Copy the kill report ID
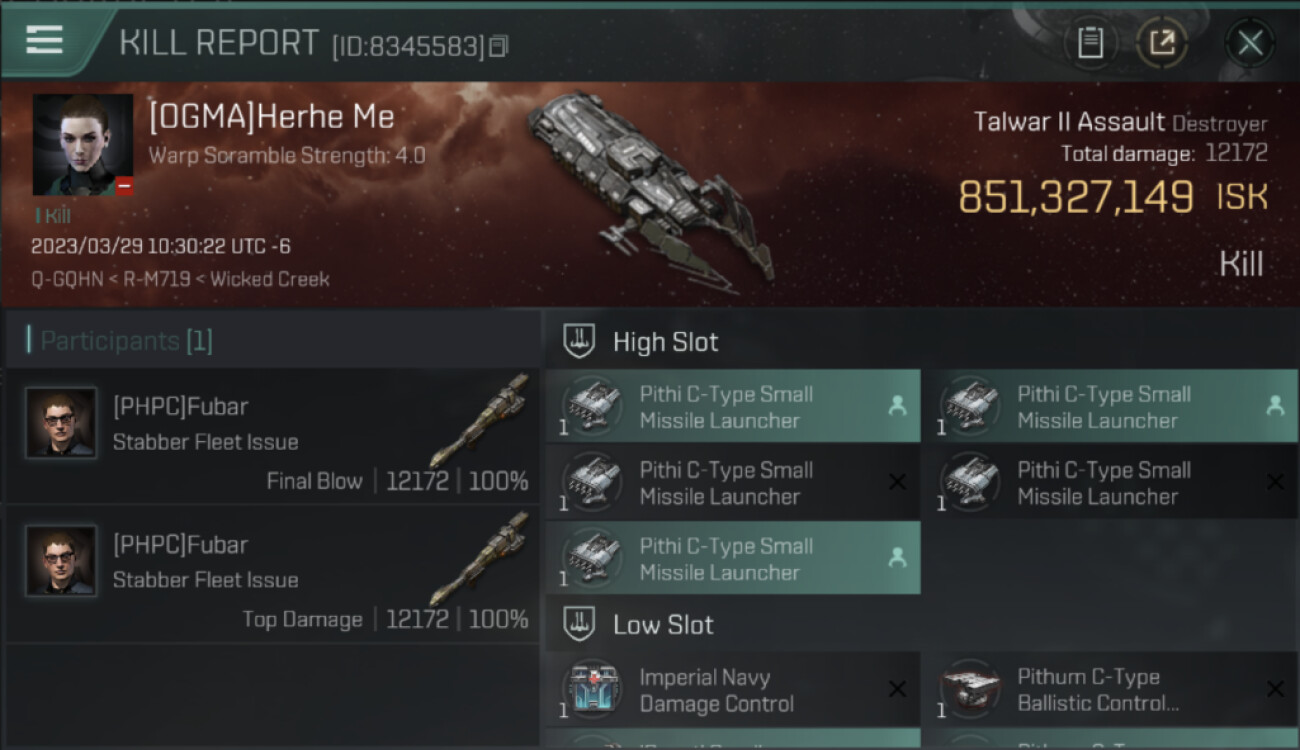 pyautogui.click(x=498, y=46)
